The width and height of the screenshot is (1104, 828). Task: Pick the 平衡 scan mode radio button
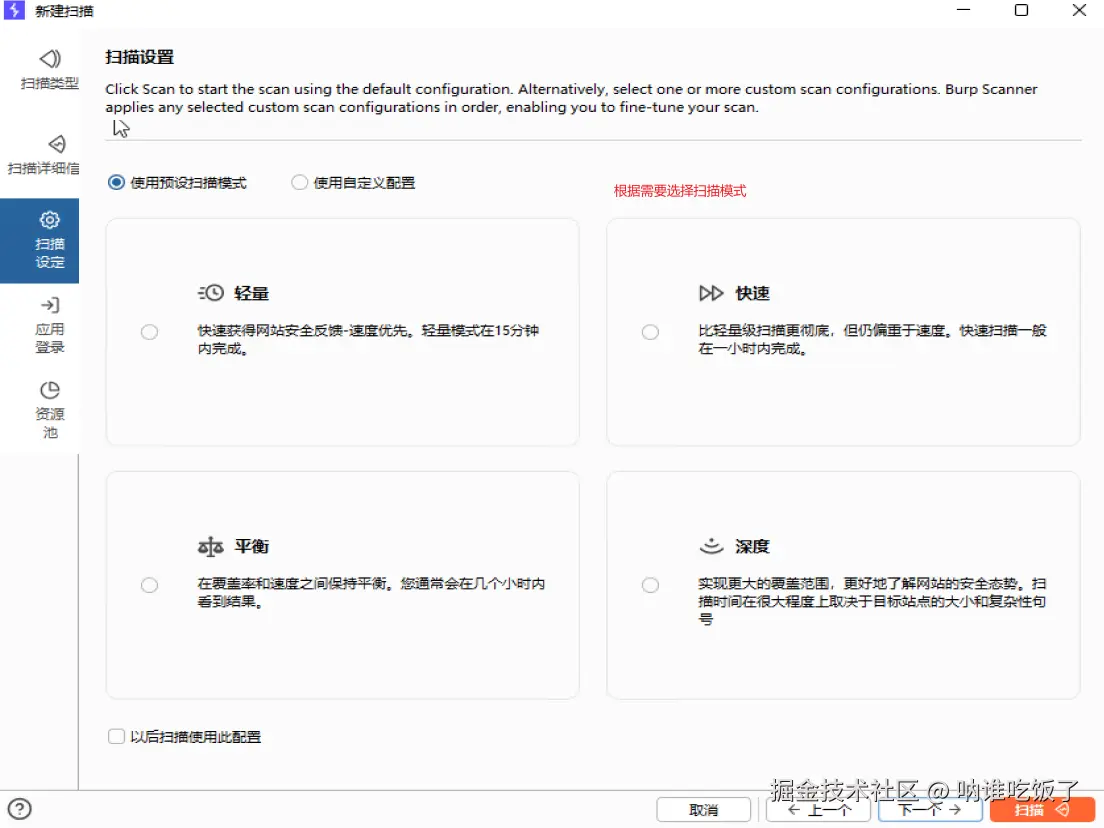(x=149, y=585)
